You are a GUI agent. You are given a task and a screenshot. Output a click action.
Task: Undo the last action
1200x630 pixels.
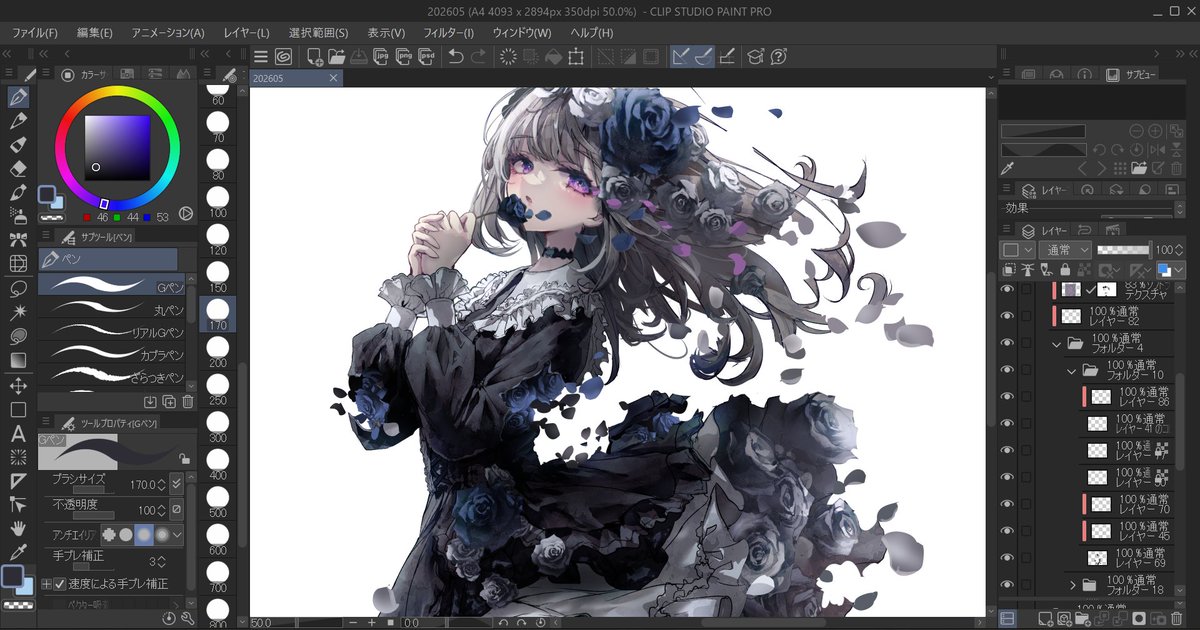click(x=456, y=57)
